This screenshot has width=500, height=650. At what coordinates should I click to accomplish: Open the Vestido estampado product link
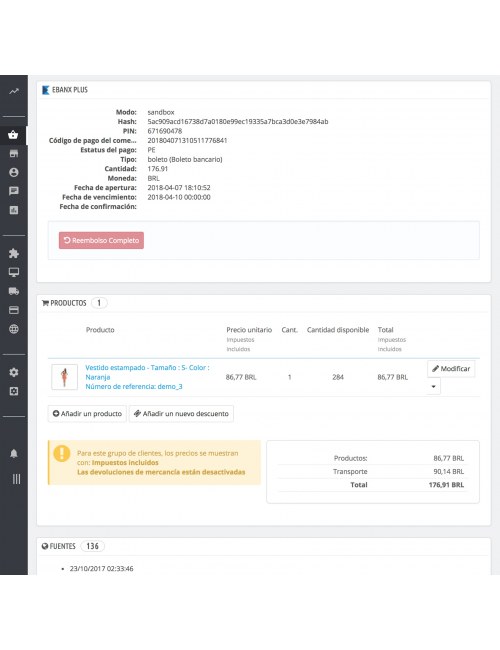[x=147, y=372]
